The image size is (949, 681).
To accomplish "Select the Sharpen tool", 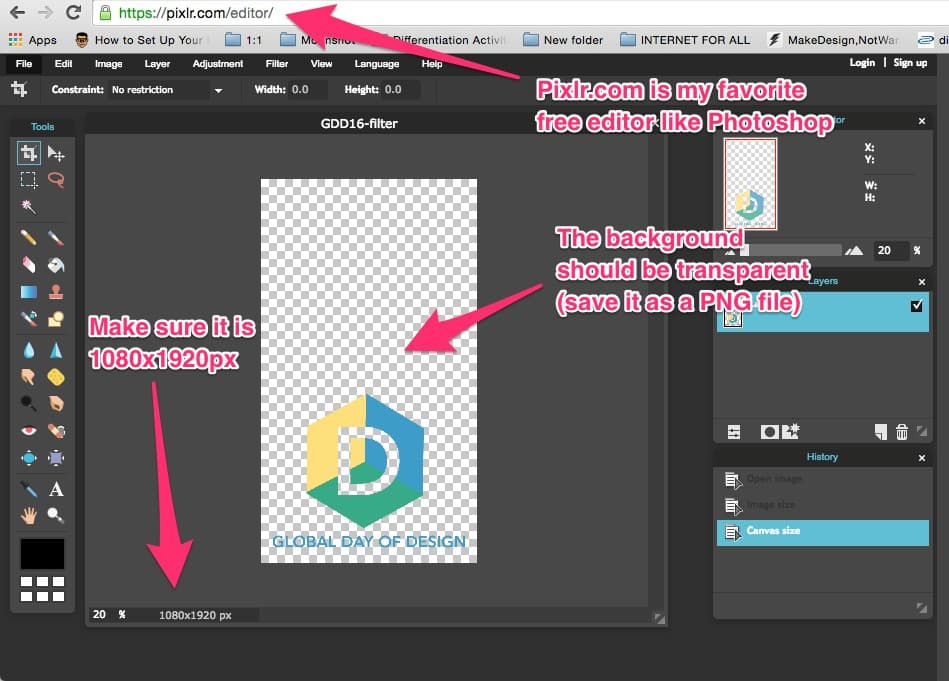I will [56, 350].
